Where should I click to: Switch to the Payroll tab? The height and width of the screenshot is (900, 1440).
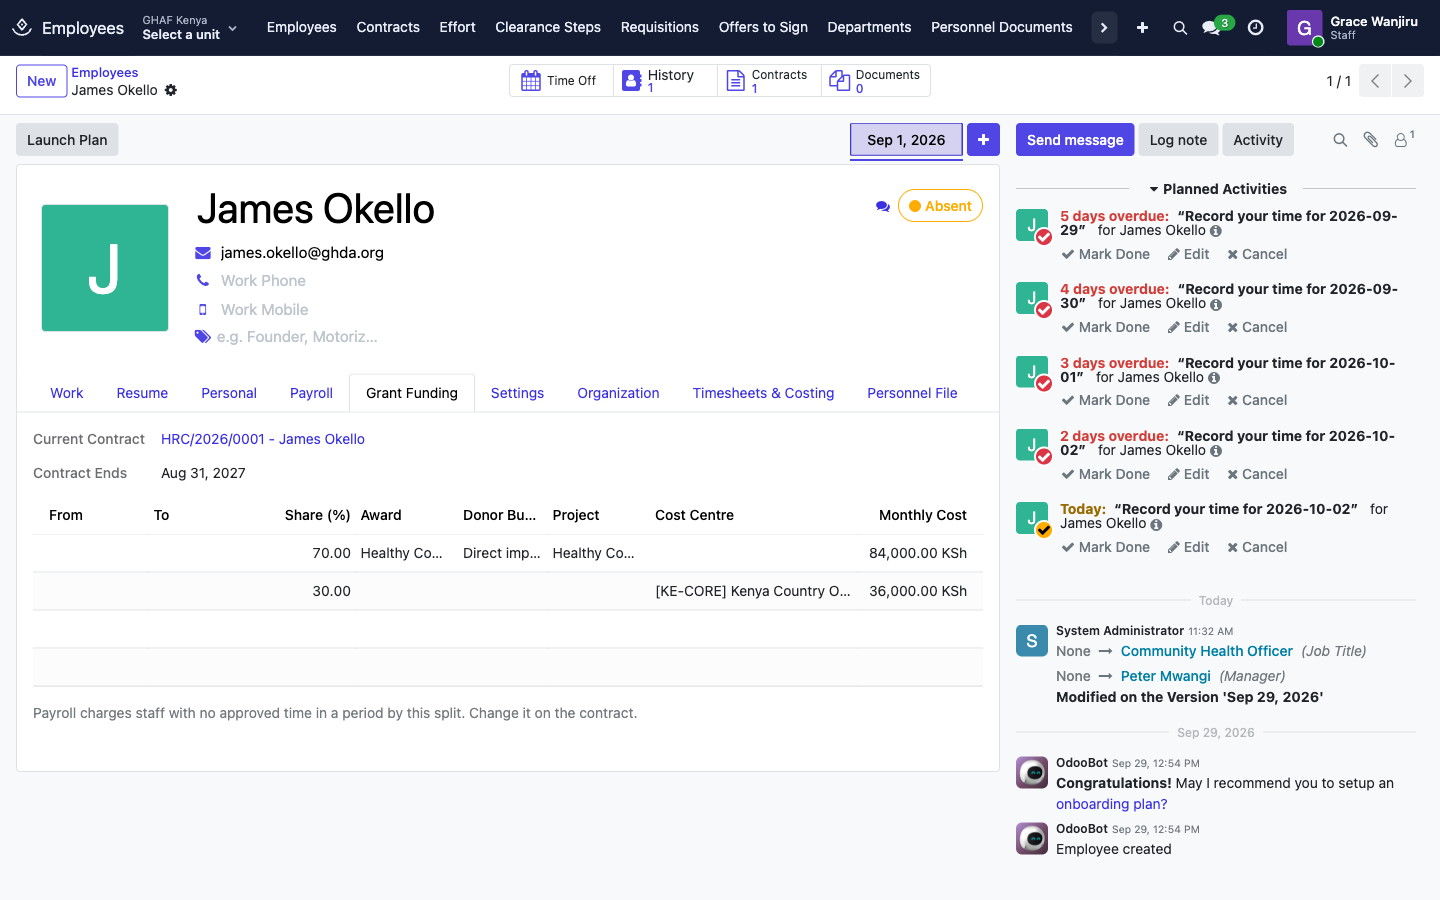311,393
